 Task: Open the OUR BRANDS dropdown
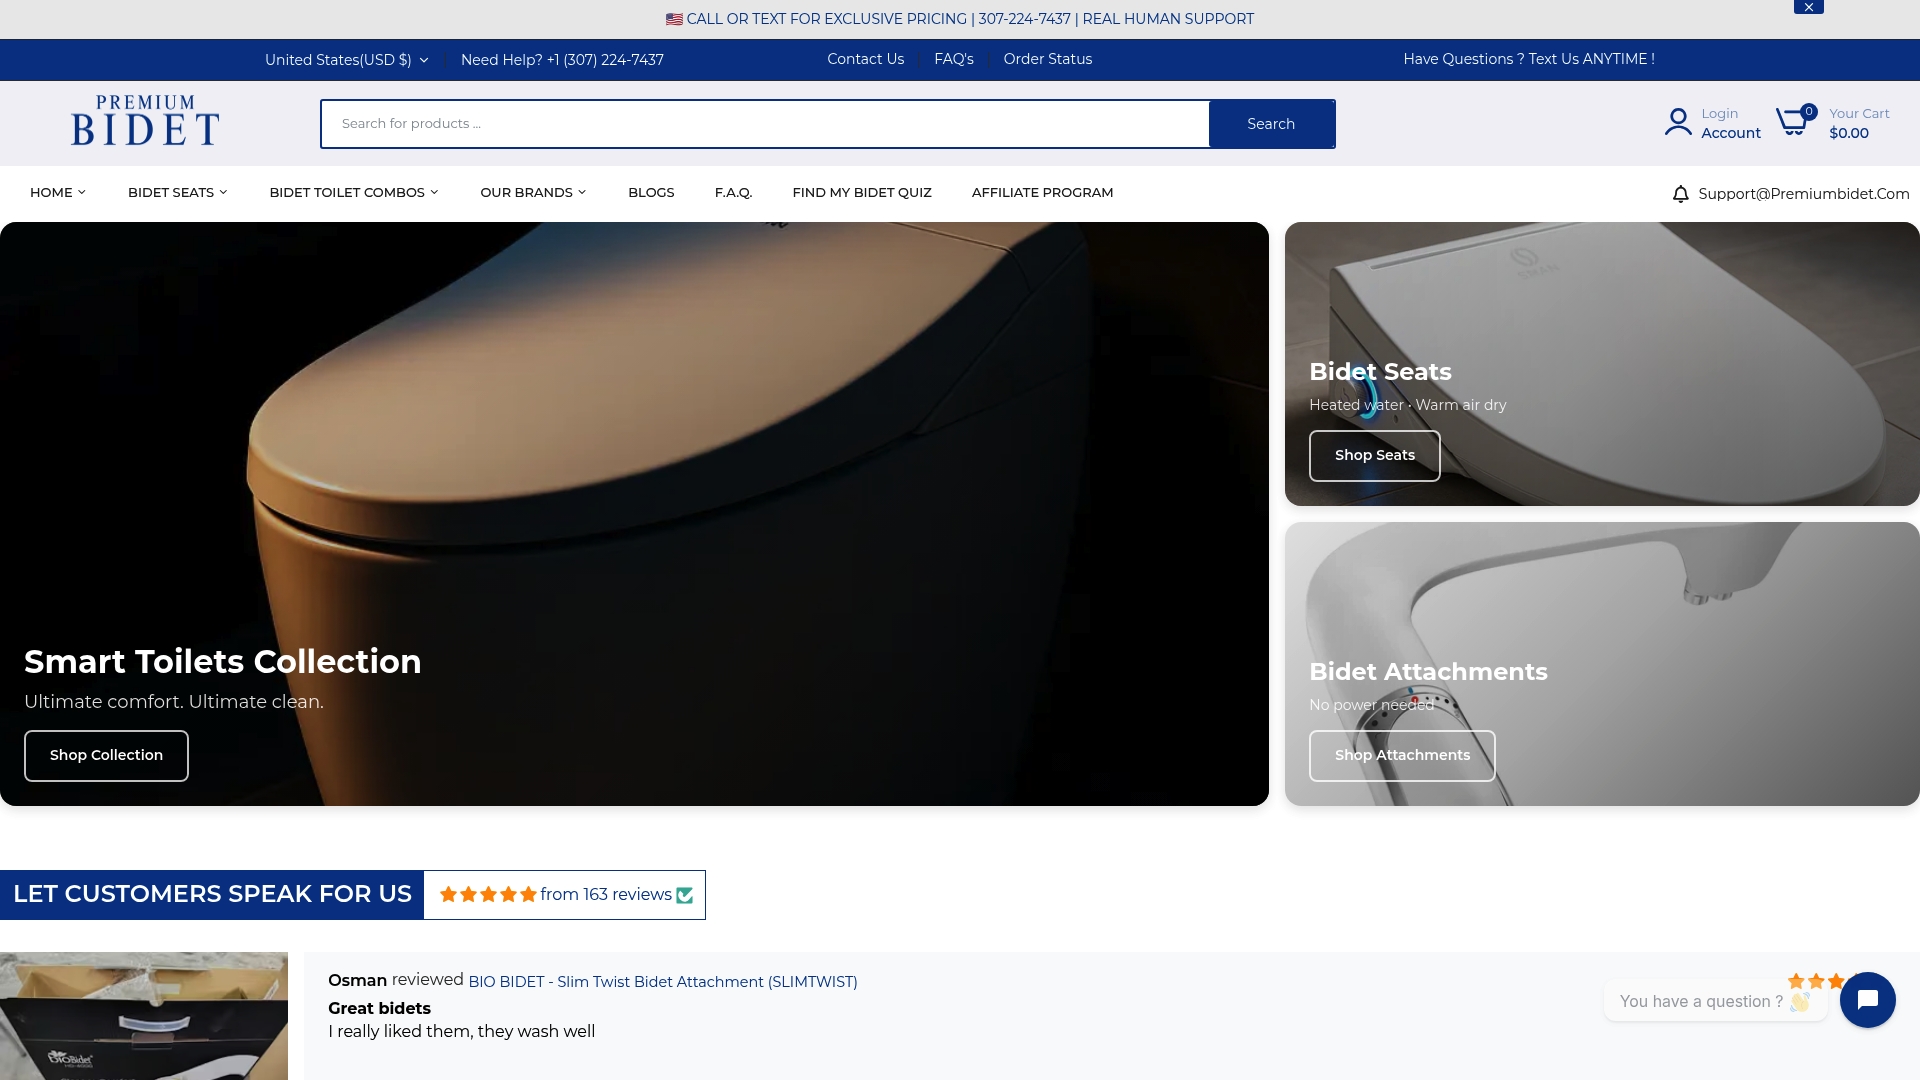(x=532, y=192)
